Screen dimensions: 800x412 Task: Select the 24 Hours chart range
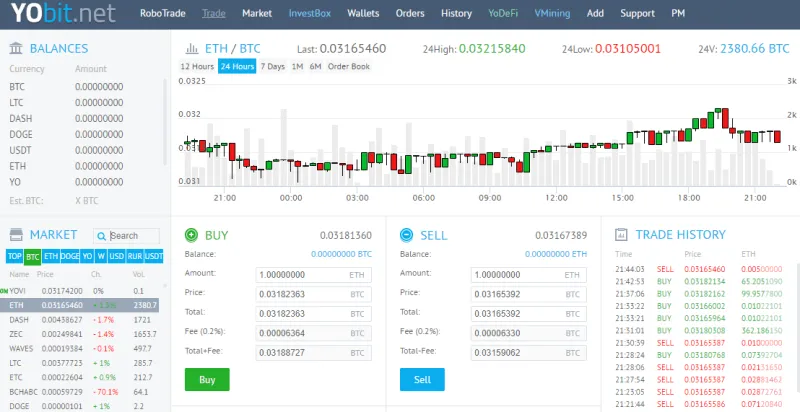coord(237,66)
